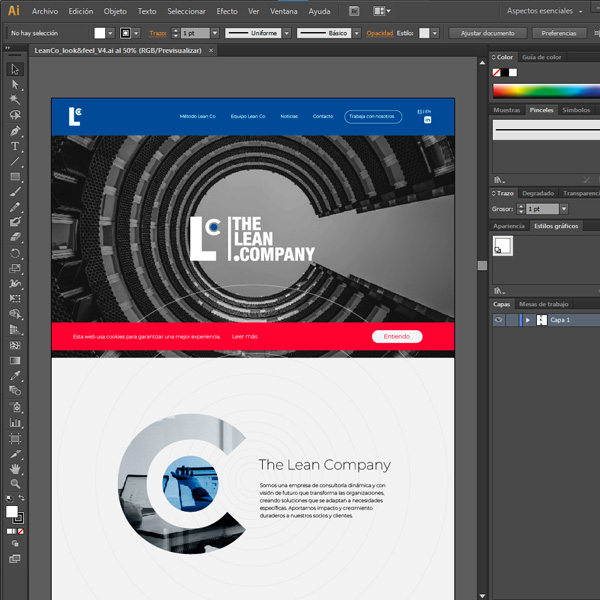
Task: Select the Zoom tool
Action: (x=15, y=484)
